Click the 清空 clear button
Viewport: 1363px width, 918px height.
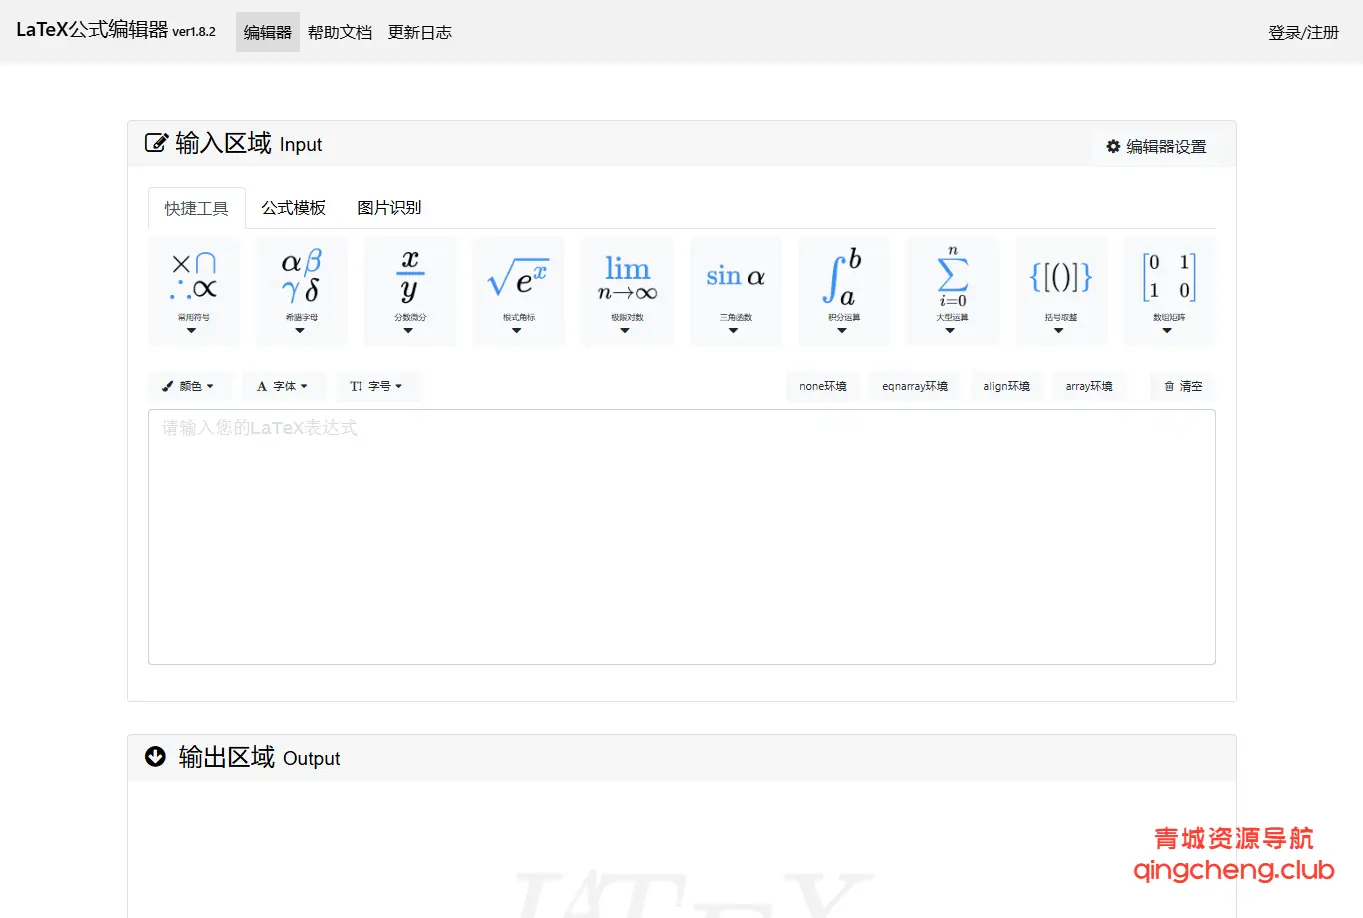(1183, 386)
